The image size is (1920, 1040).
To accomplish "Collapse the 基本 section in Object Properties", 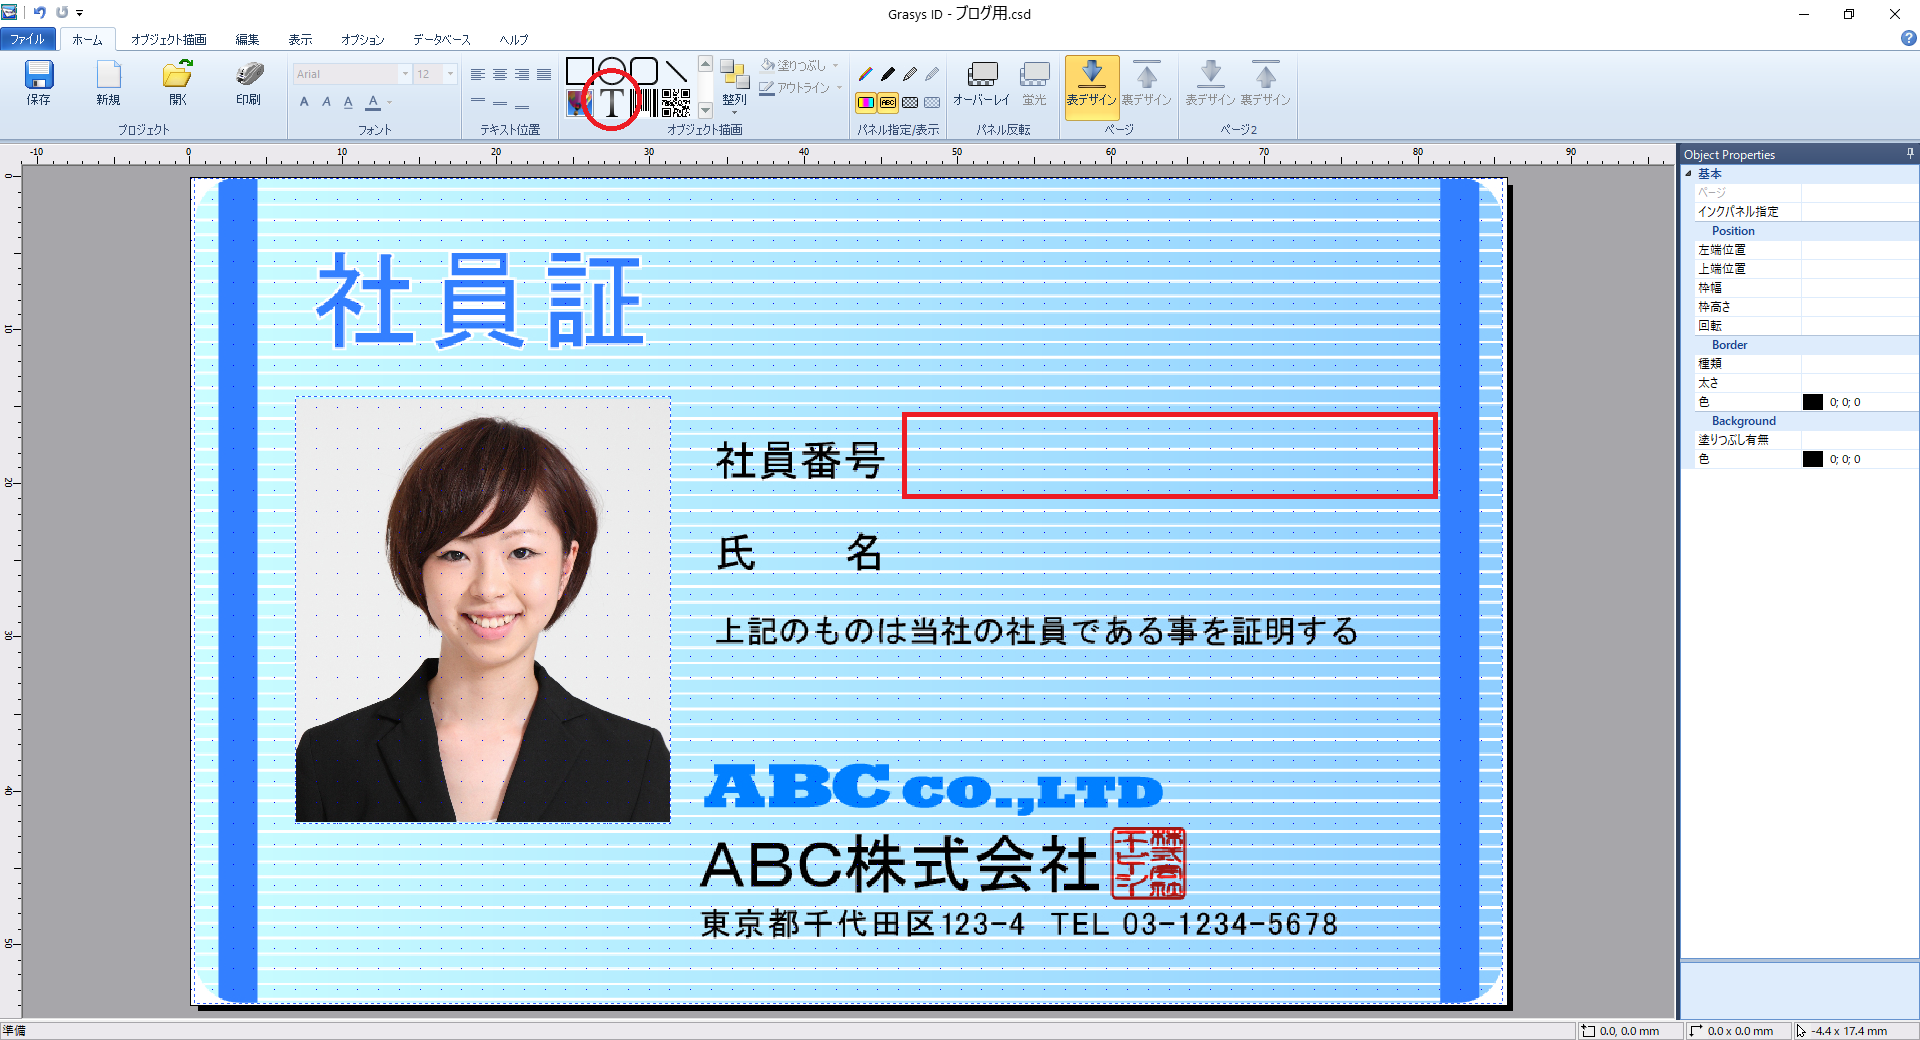I will [1688, 173].
